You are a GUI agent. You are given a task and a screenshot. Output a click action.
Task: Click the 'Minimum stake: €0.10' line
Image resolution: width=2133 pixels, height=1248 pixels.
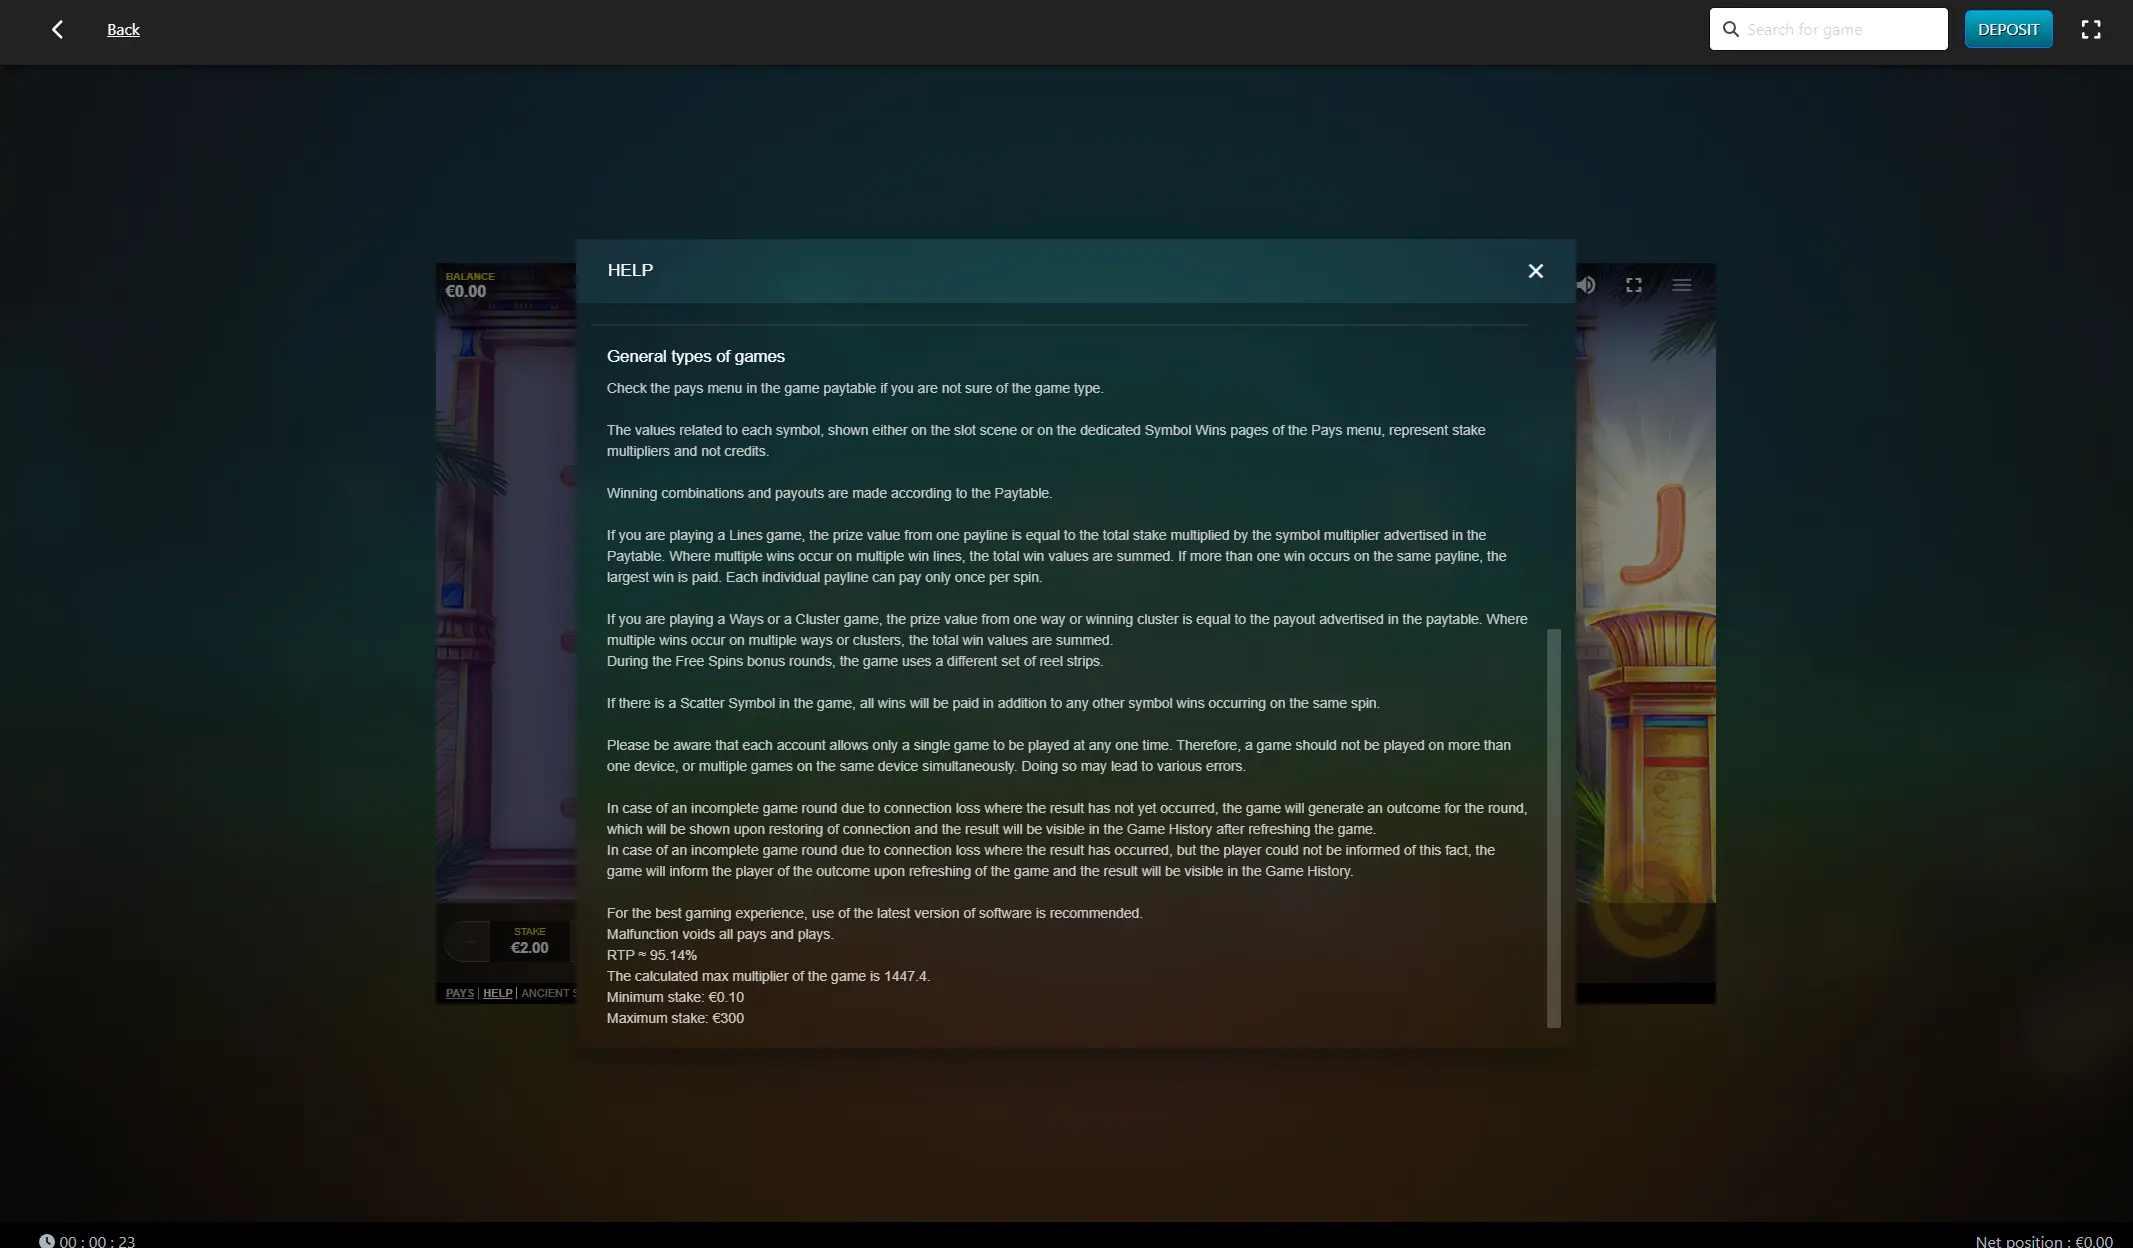pos(675,997)
